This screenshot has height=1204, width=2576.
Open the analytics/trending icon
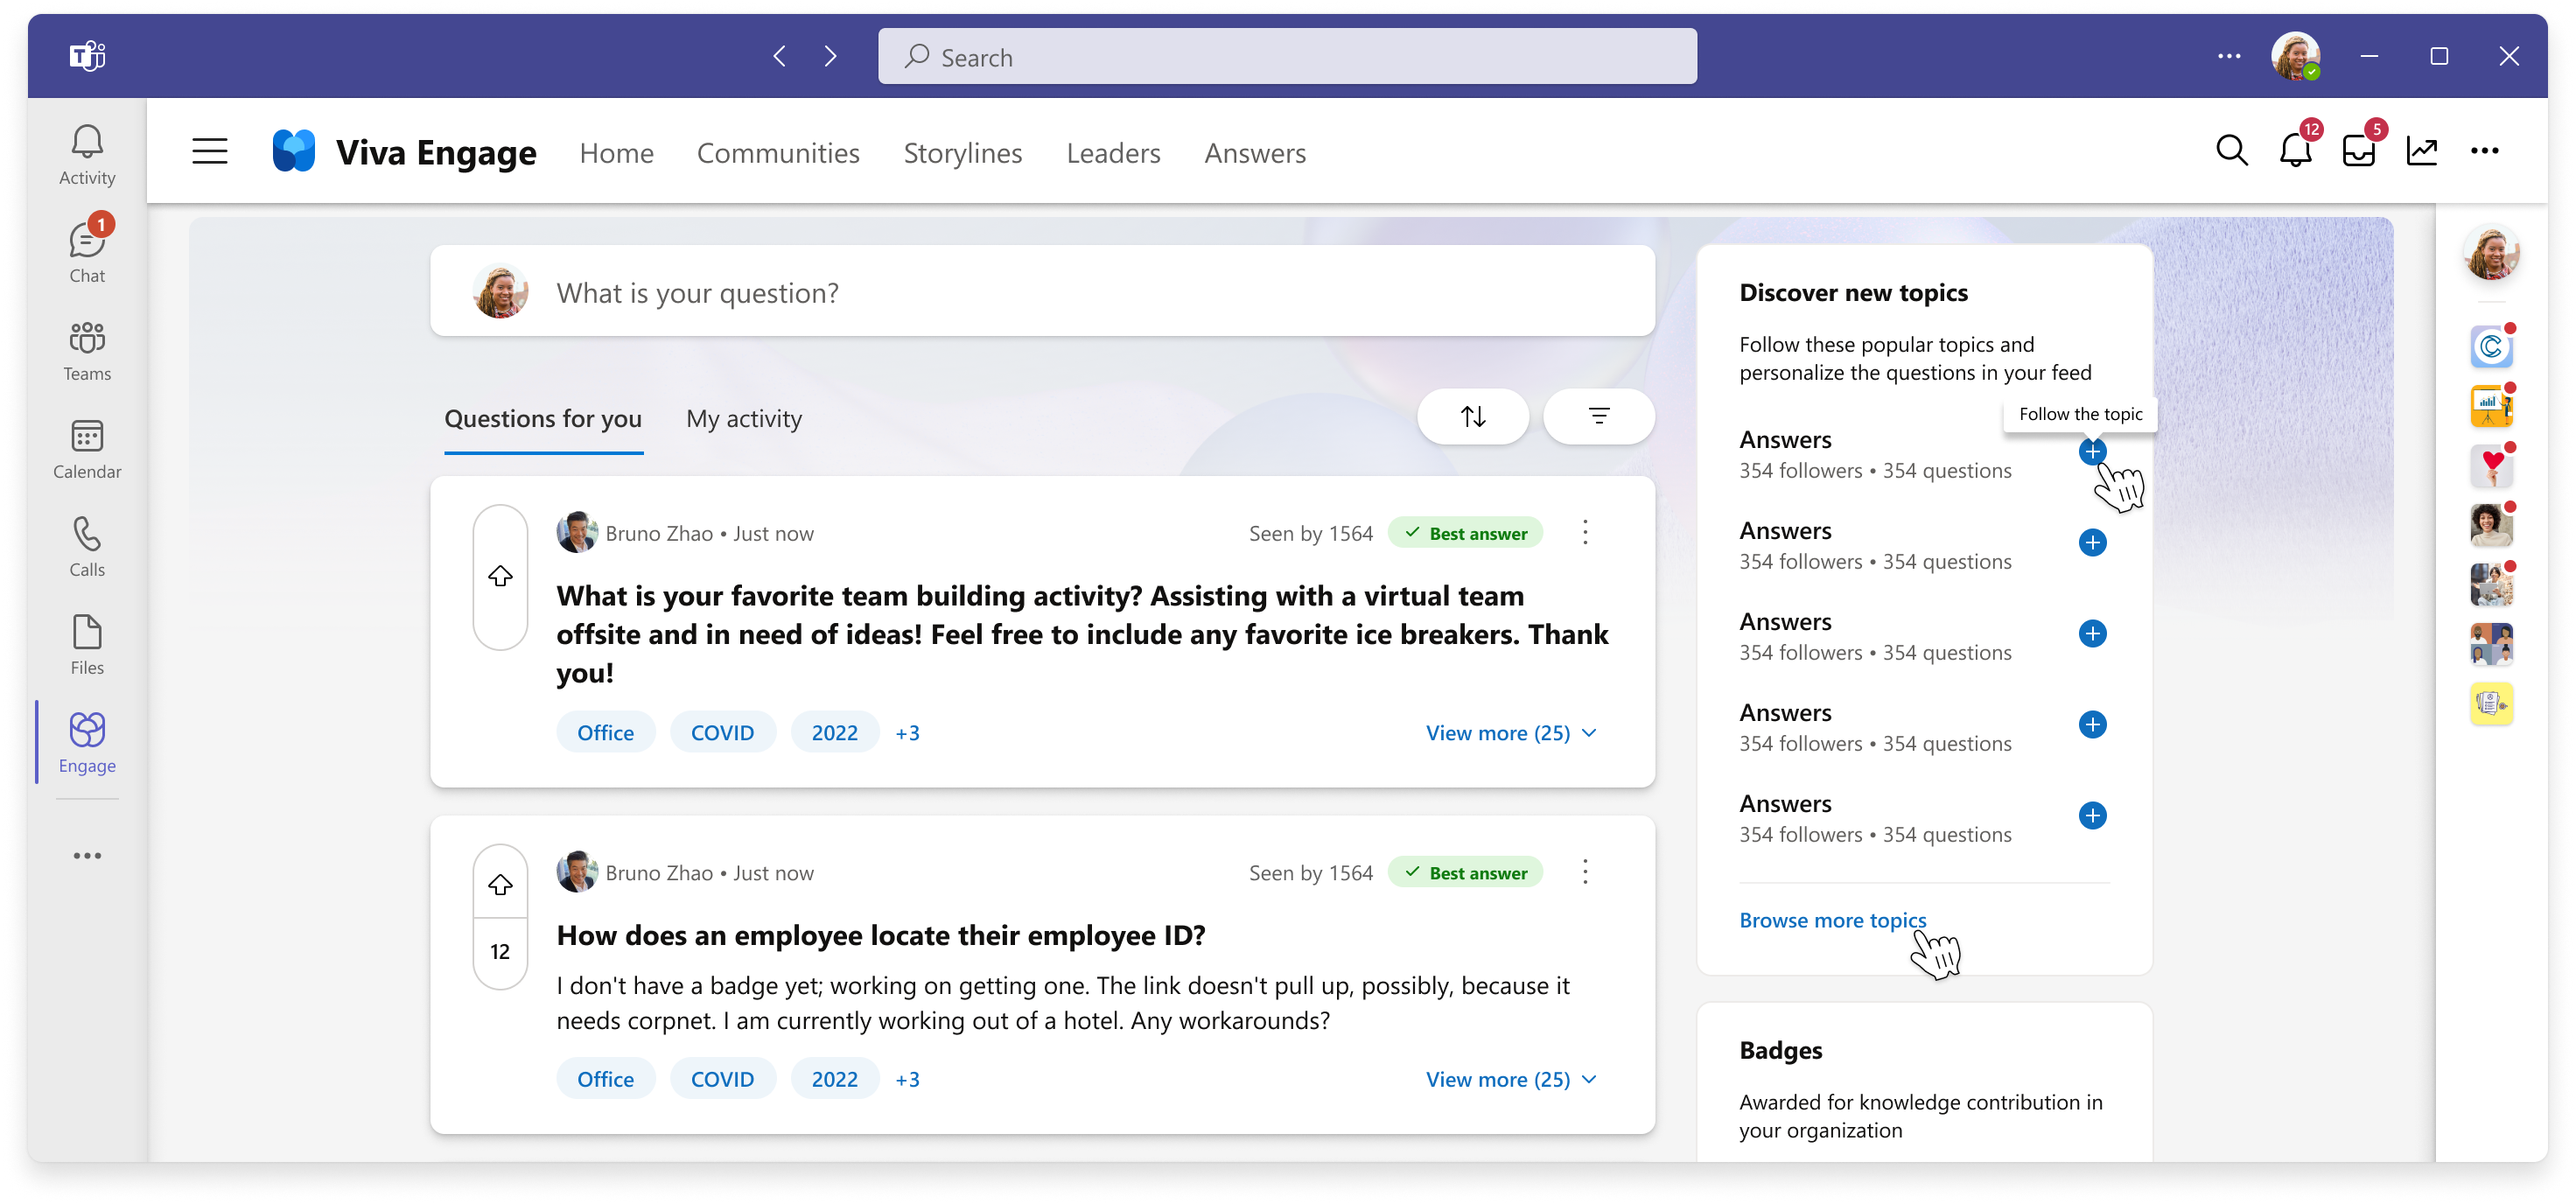click(2422, 151)
